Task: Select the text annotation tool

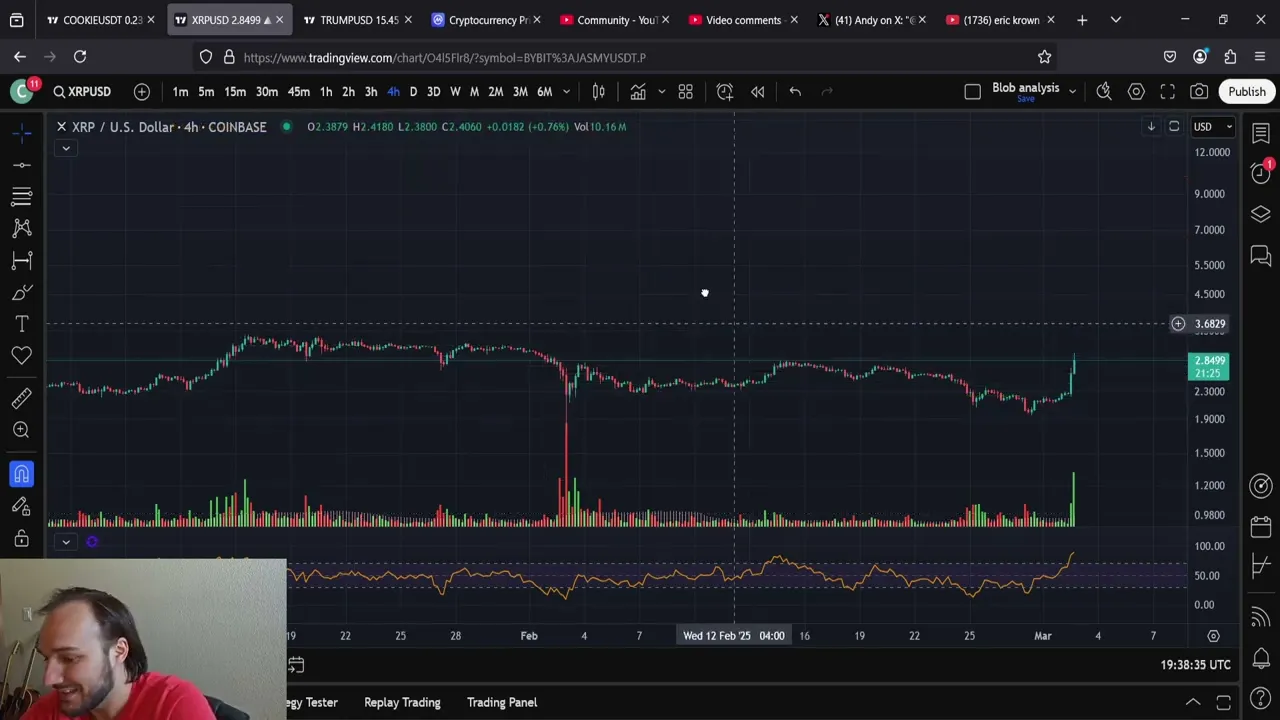Action: point(21,324)
